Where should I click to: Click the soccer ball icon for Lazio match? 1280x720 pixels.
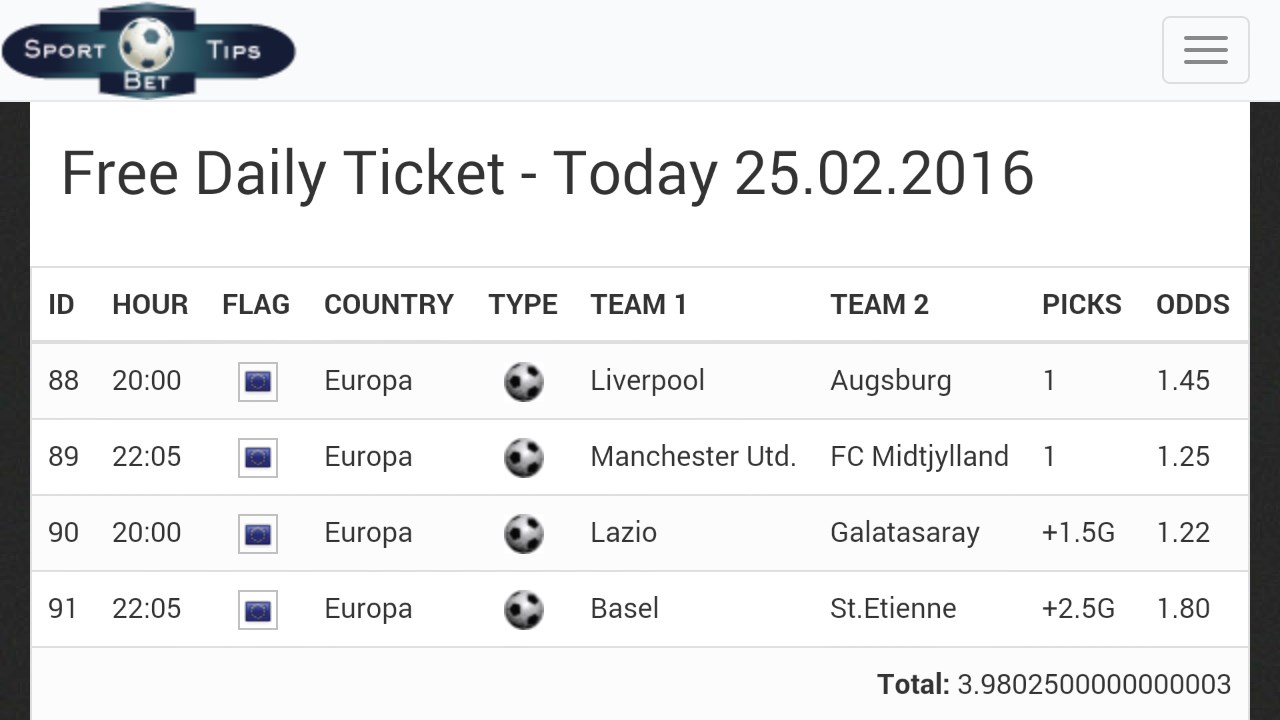(523, 533)
